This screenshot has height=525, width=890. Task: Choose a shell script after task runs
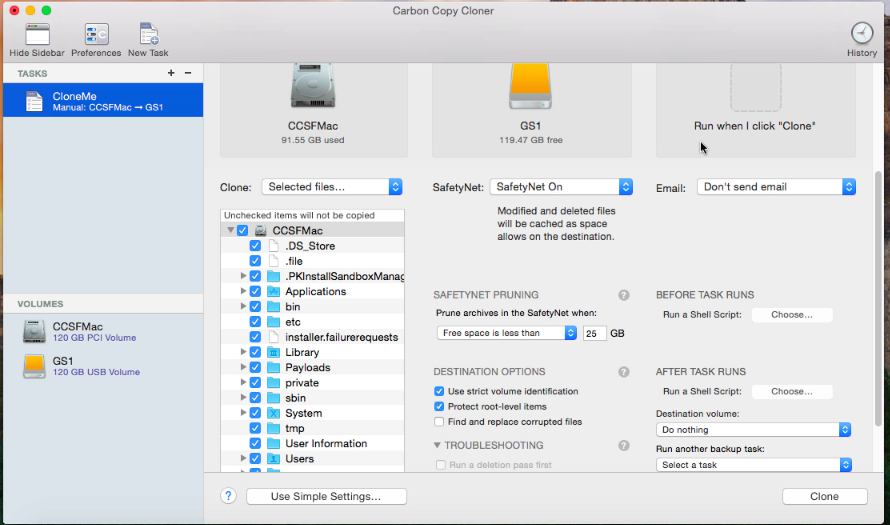click(x=792, y=392)
